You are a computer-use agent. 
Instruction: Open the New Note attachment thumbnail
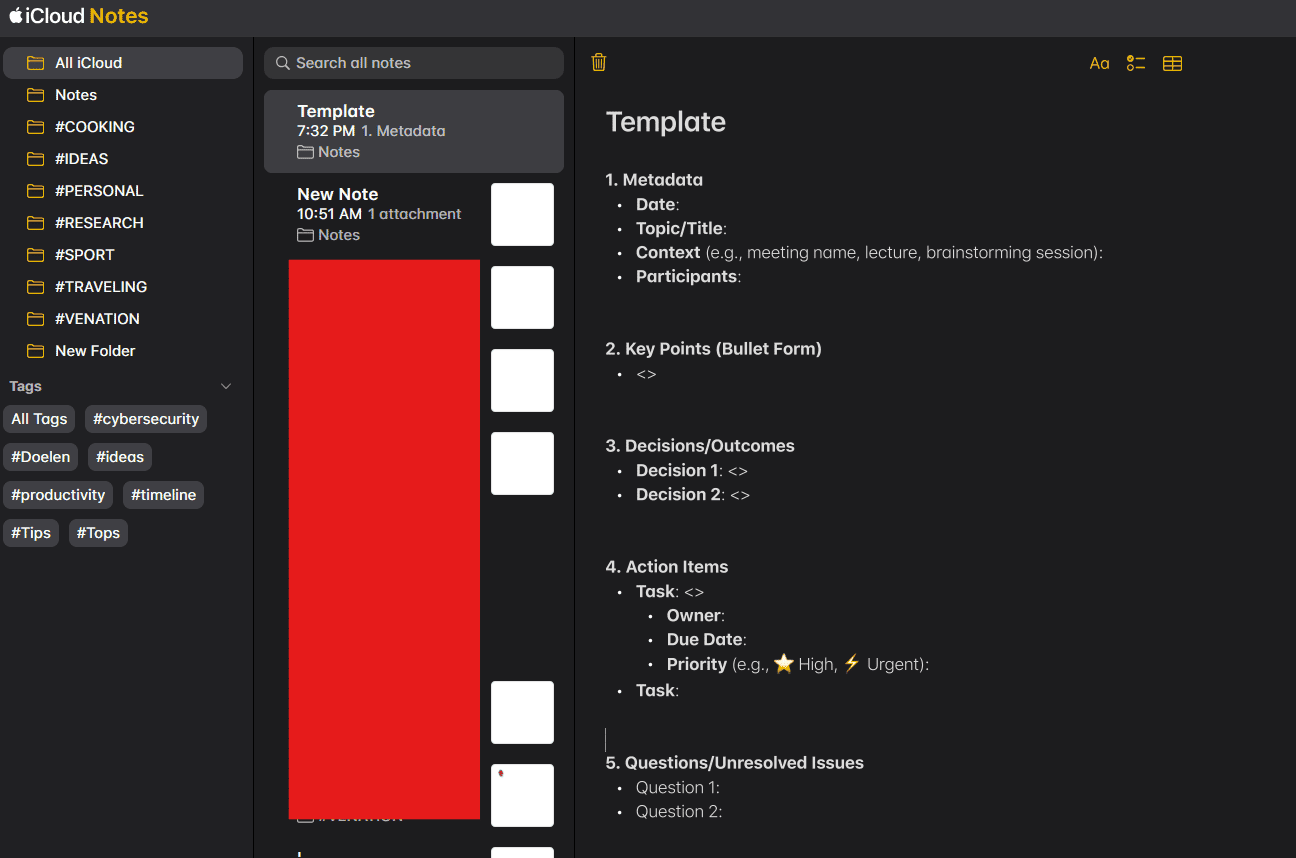coord(522,214)
